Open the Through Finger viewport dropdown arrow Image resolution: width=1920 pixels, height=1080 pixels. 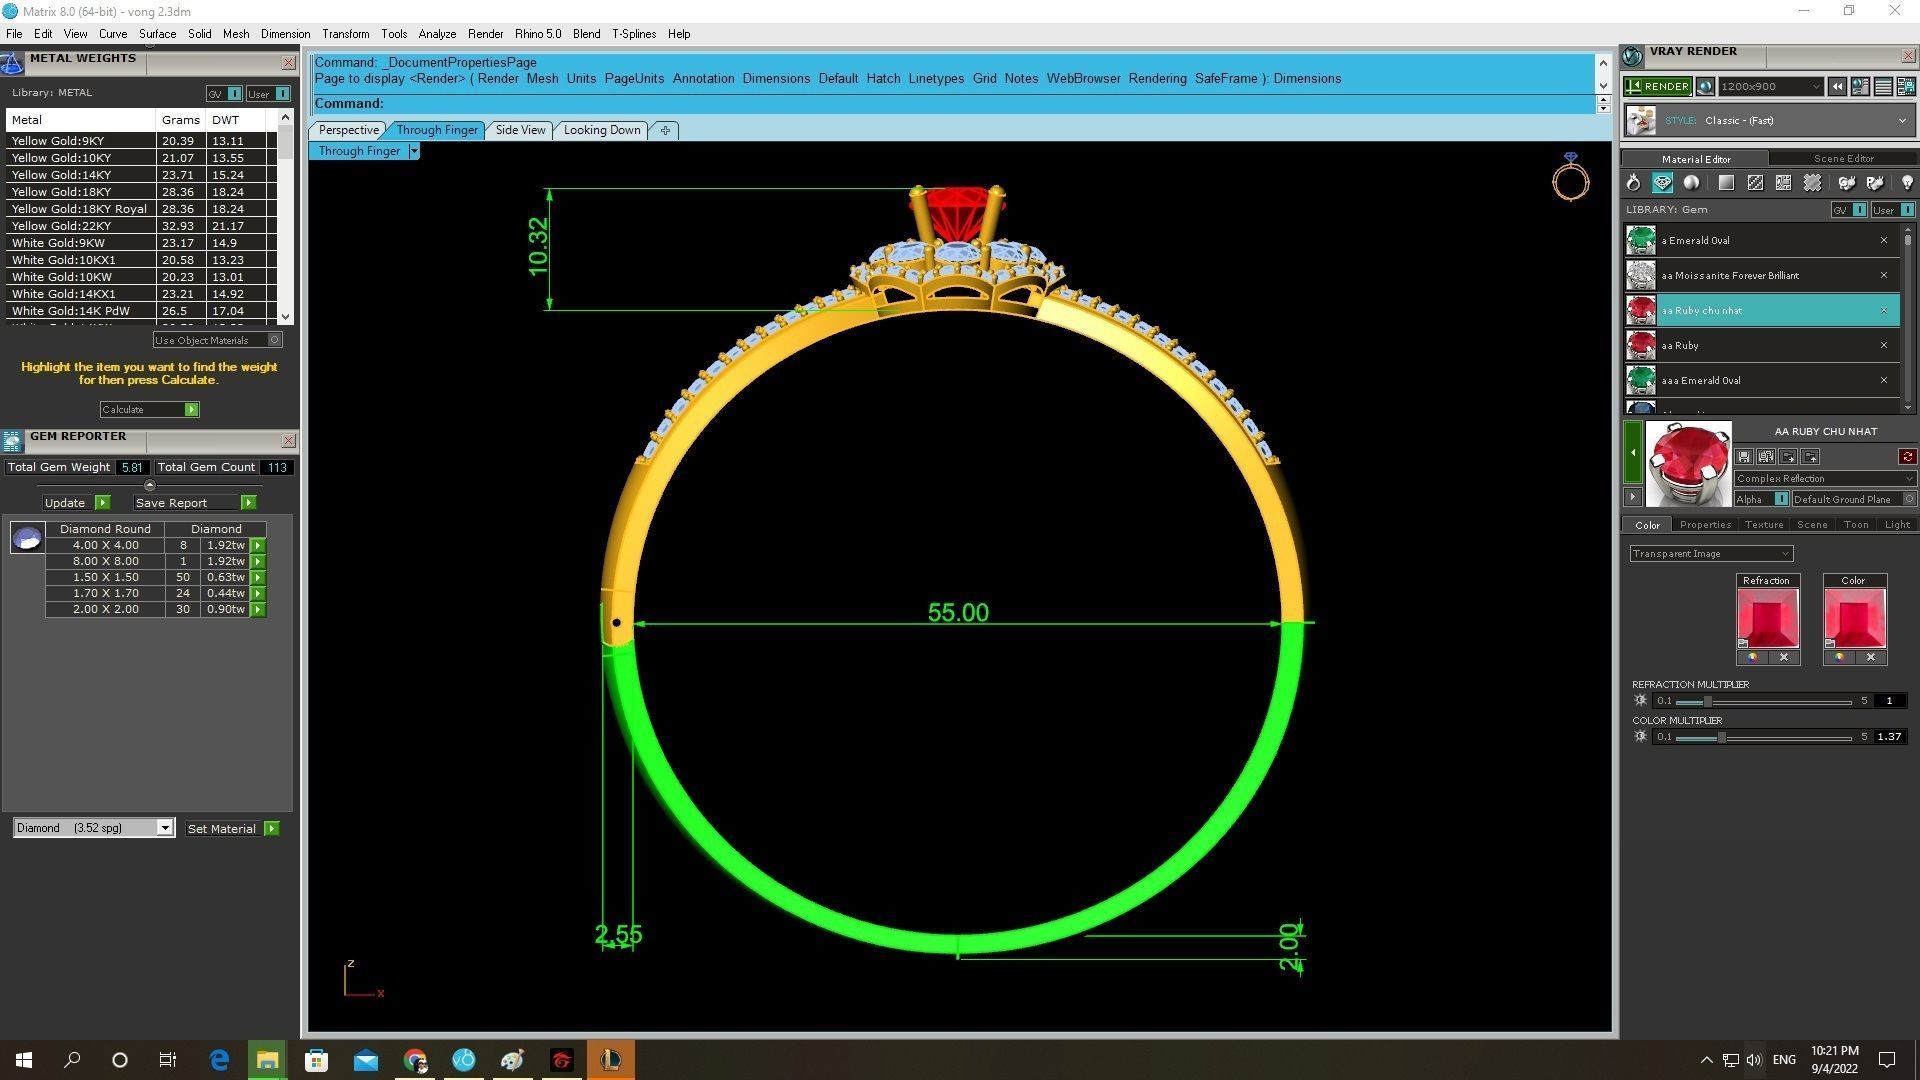414,151
